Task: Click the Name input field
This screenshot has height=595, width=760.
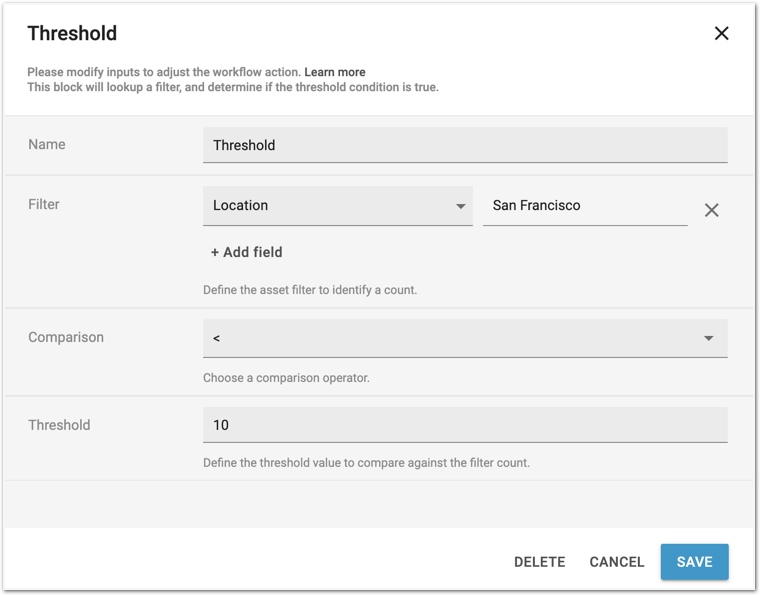Action: coord(464,145)
